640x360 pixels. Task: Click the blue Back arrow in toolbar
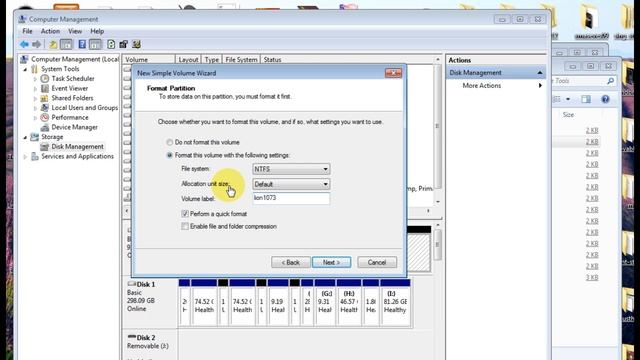(x=24, y=44)
